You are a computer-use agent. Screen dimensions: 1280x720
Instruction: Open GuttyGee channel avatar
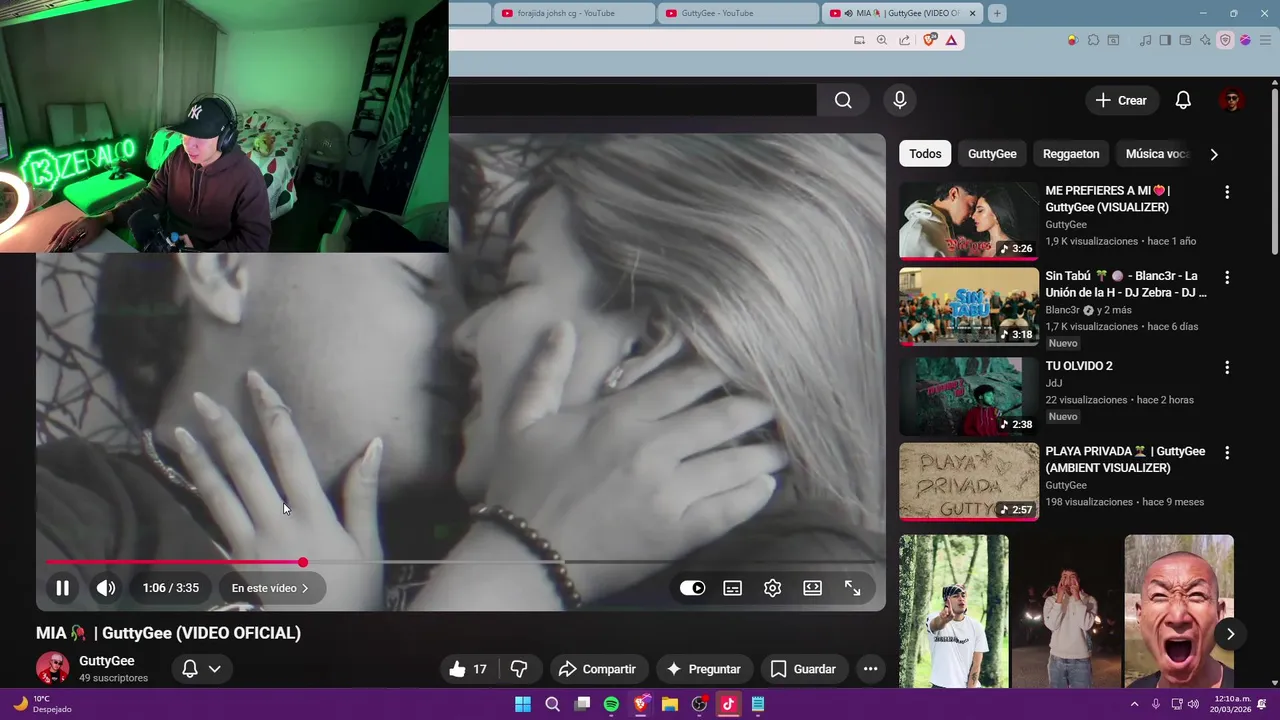[52, 668]
